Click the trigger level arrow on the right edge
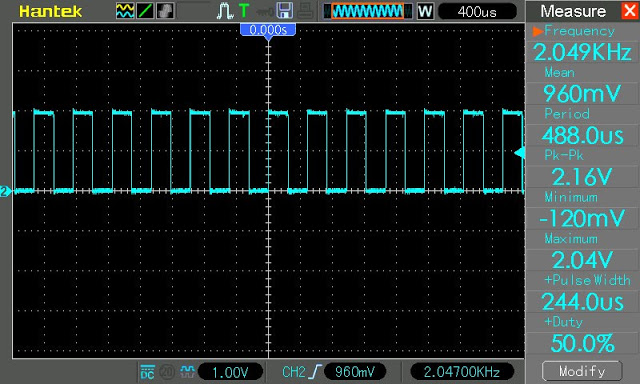640x384 pixels. click(x=519, y=153)
